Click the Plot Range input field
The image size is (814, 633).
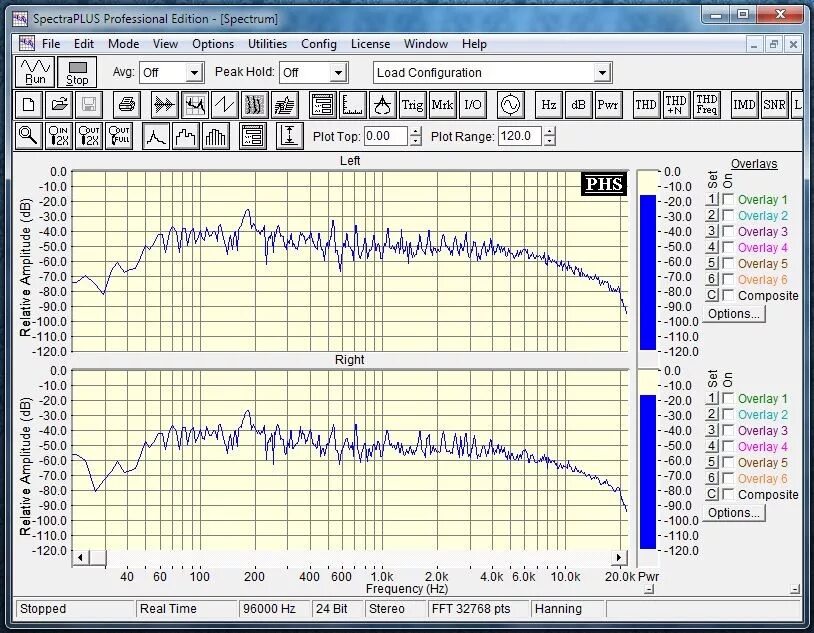(x=520, y=136)
